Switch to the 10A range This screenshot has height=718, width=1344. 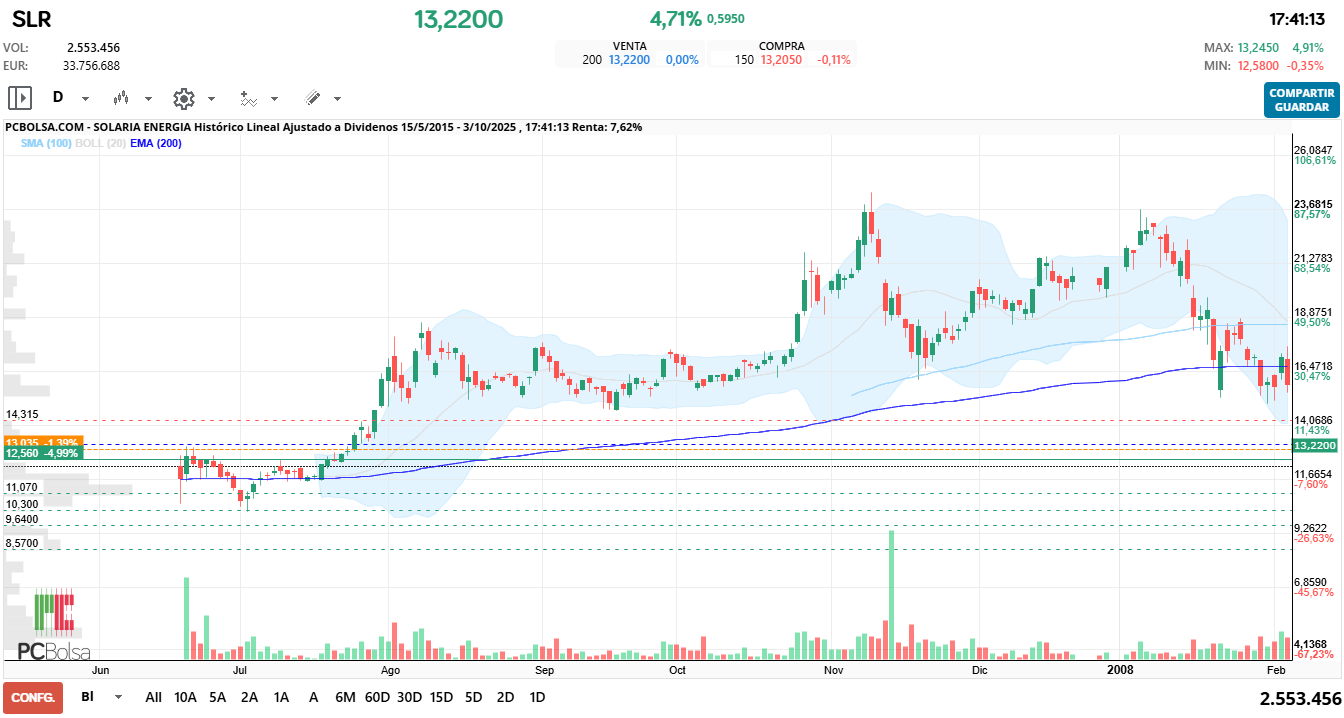coord(185,697)
